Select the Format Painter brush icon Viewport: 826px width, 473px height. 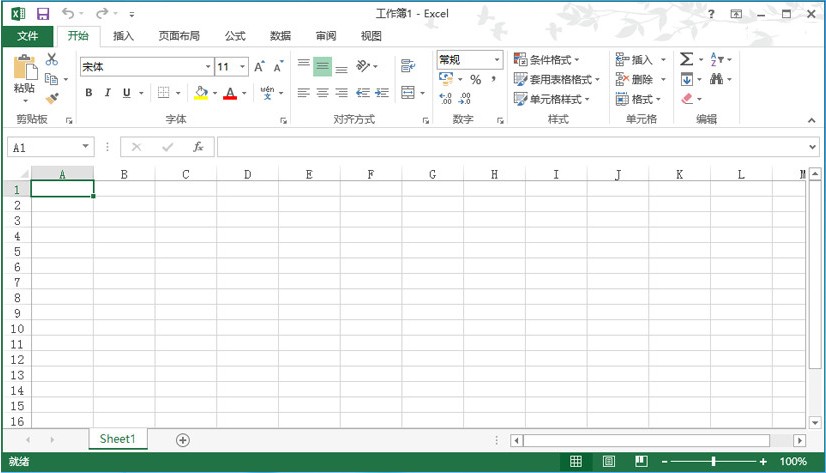pos(52,99)
